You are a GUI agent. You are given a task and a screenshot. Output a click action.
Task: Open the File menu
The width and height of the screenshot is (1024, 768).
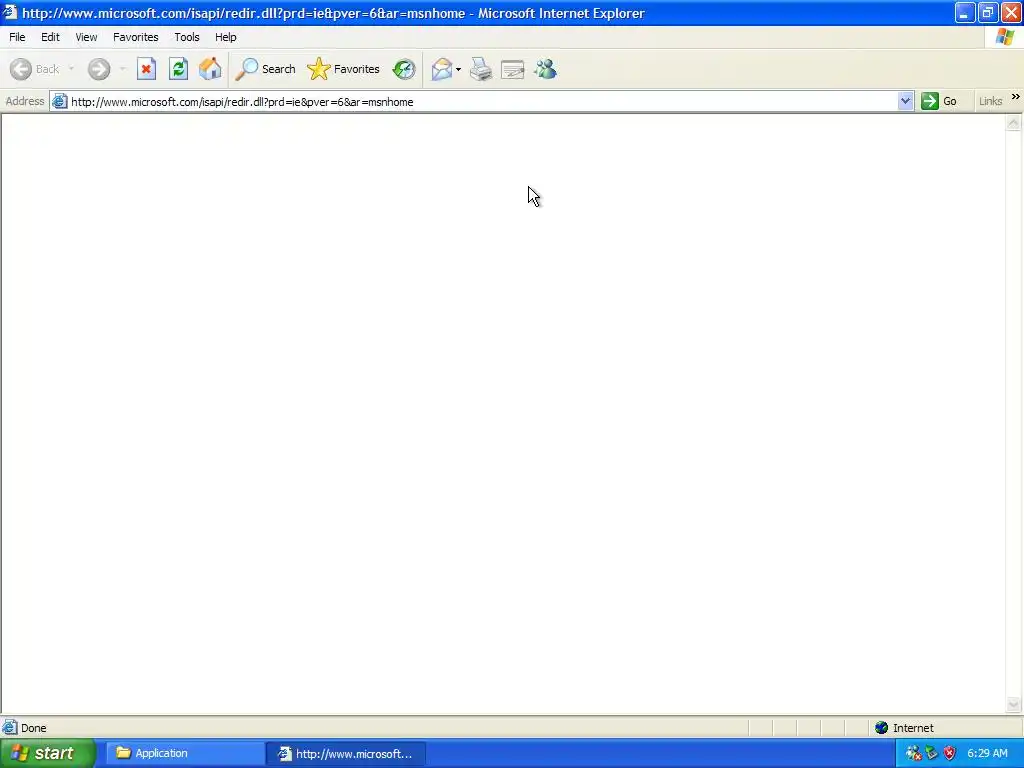click(x=17, y=37)
